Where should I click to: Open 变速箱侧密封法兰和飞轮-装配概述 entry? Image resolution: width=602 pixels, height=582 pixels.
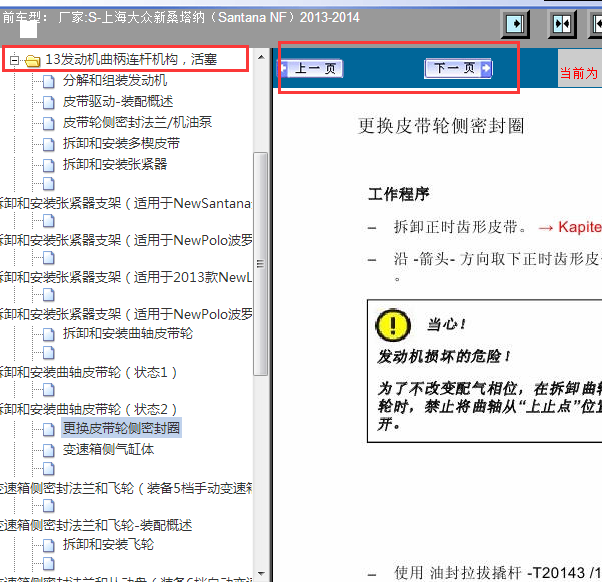click(x=96, y=525)
